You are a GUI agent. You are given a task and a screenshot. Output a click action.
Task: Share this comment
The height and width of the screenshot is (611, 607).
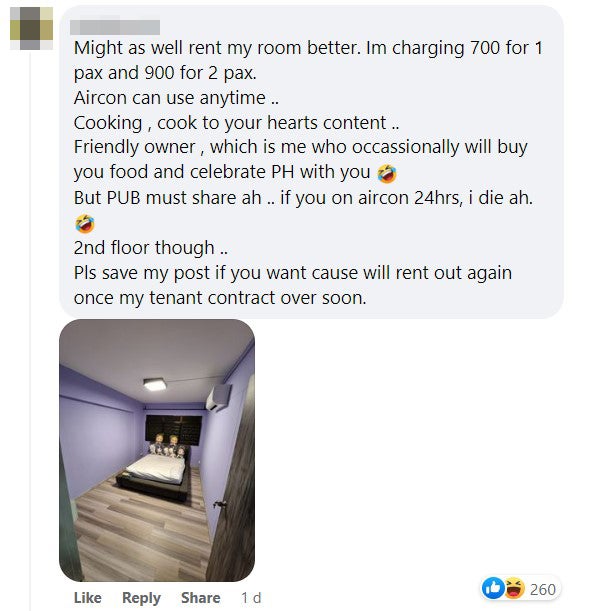(x=201, y=597)
